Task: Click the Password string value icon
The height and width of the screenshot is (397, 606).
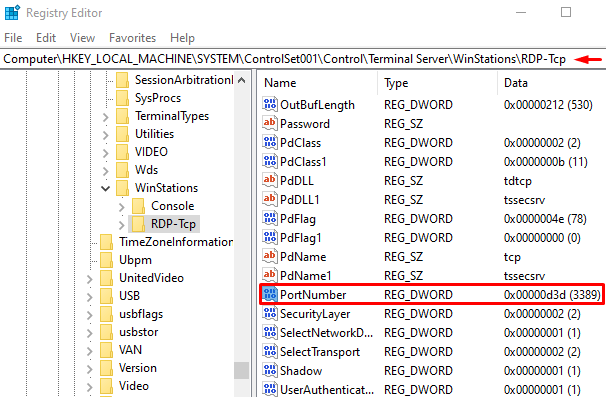Action: 270,124
